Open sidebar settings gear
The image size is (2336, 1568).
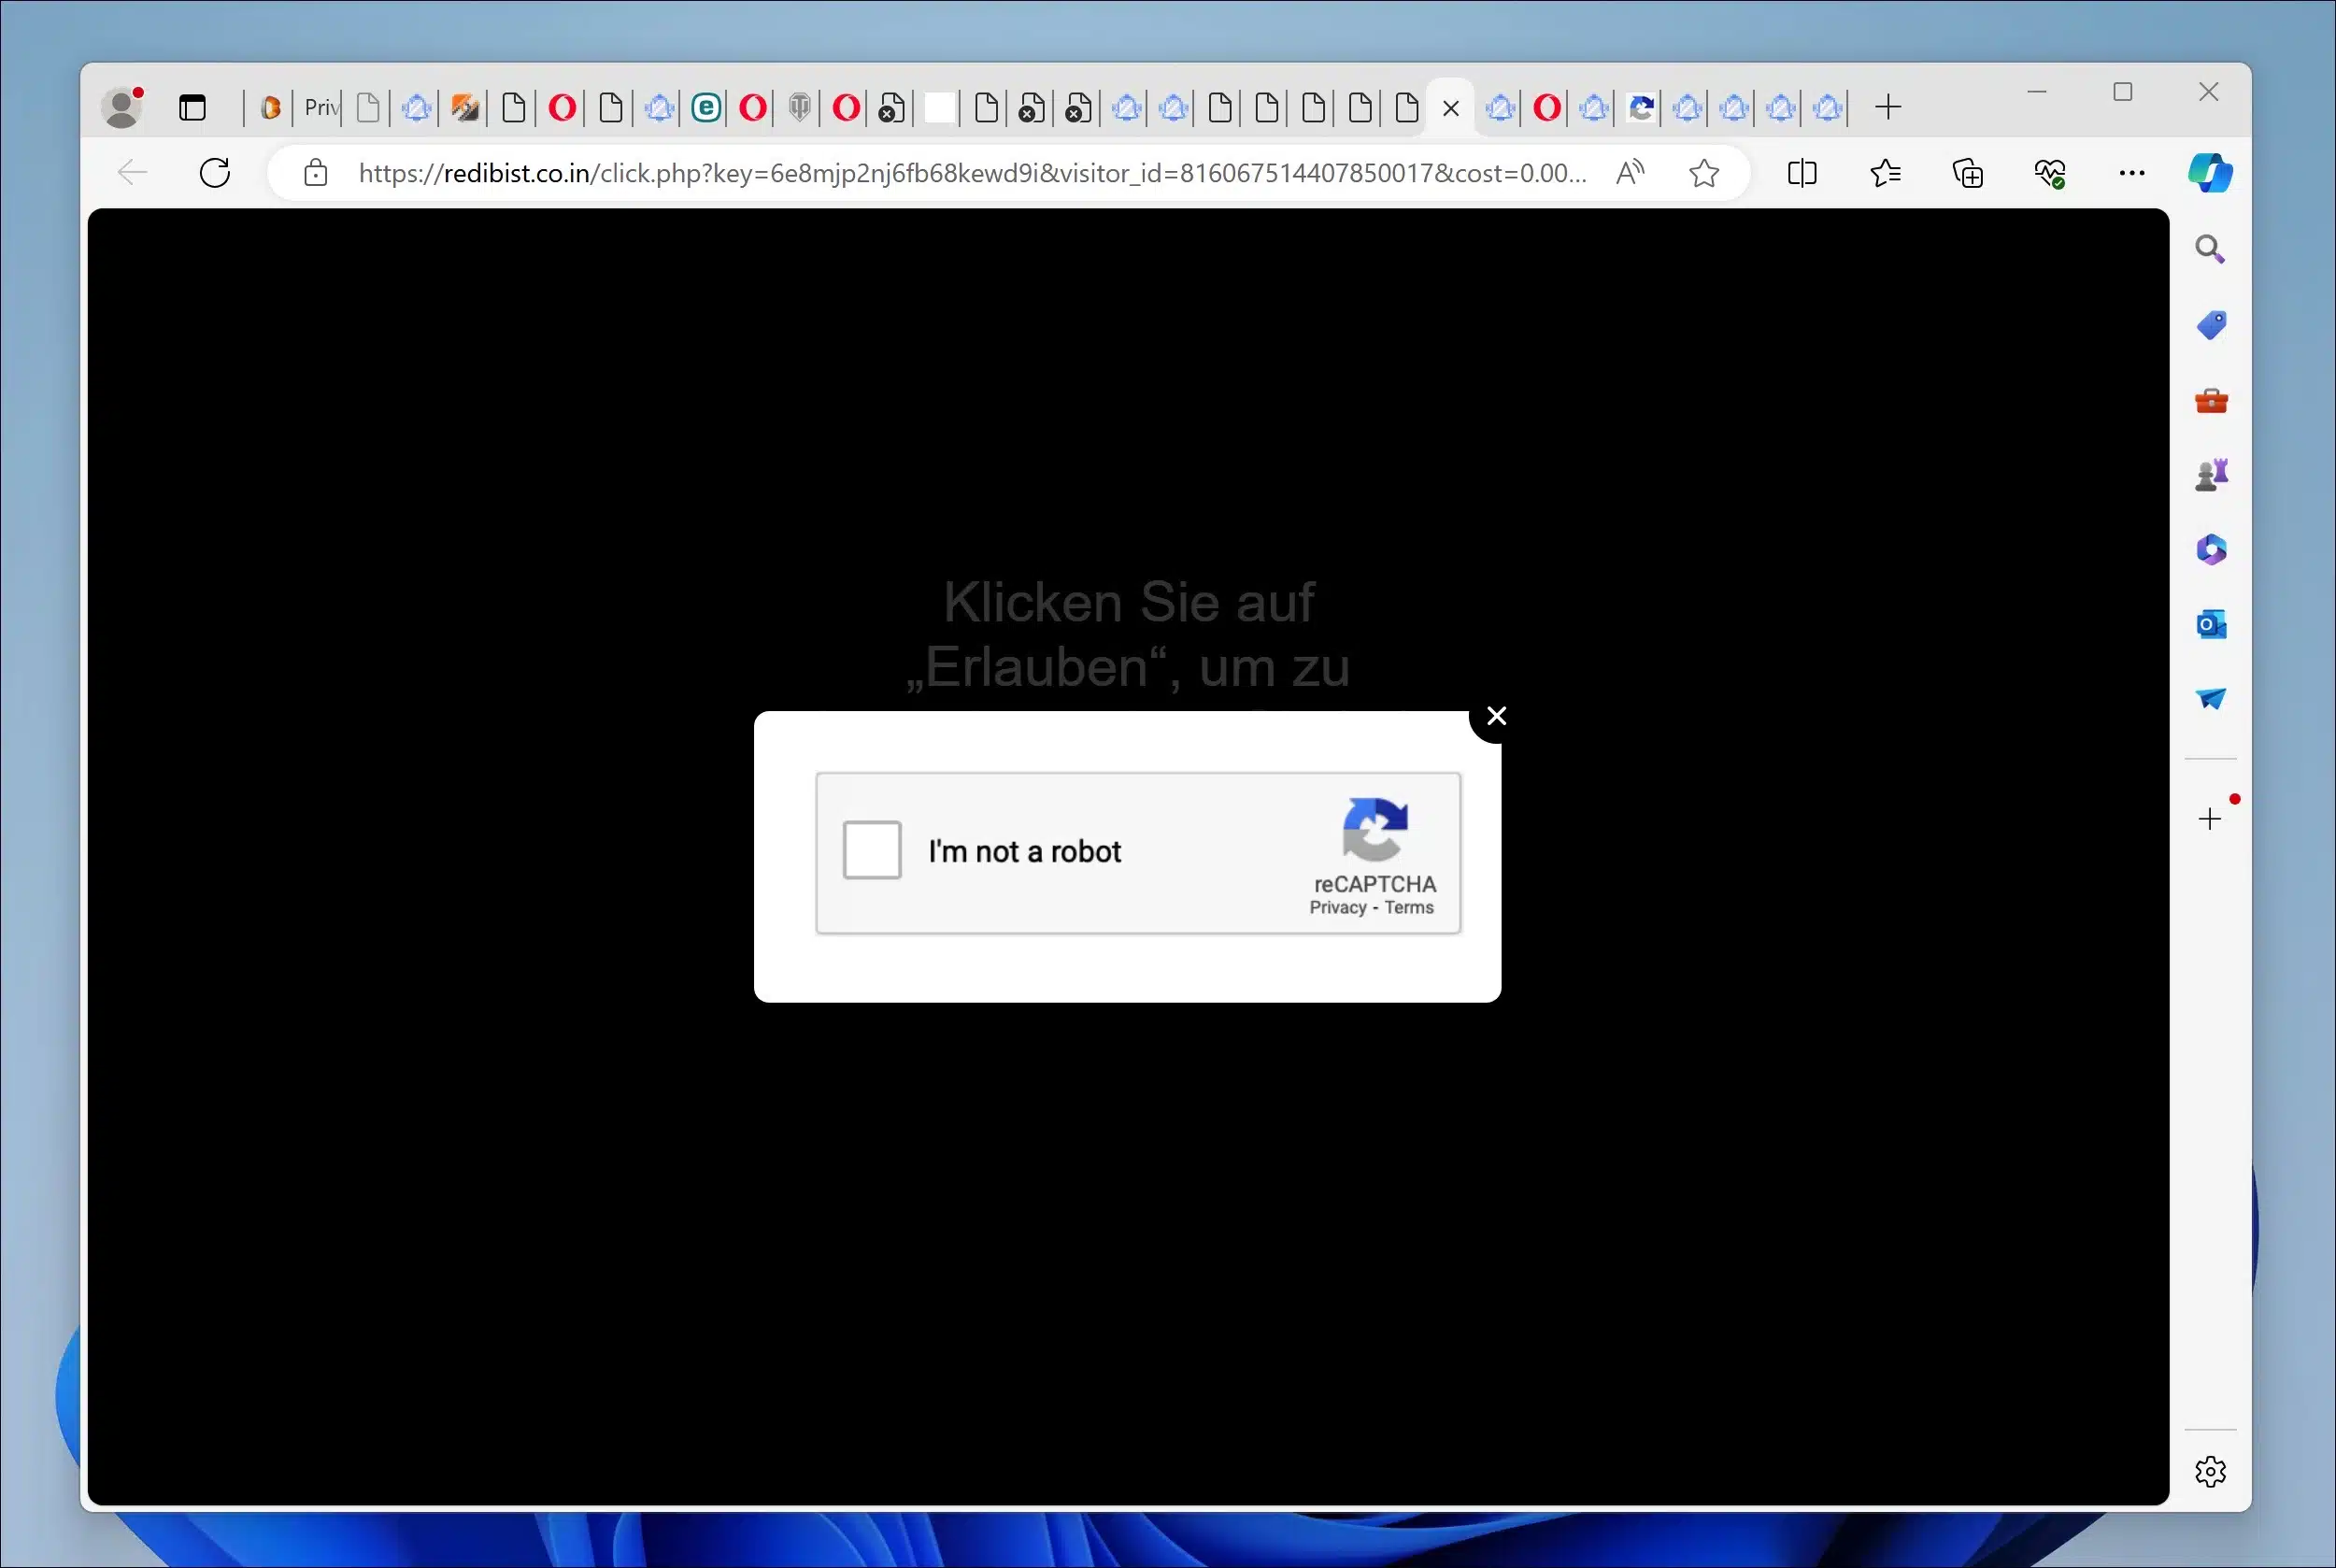tap(2210, 1471)
